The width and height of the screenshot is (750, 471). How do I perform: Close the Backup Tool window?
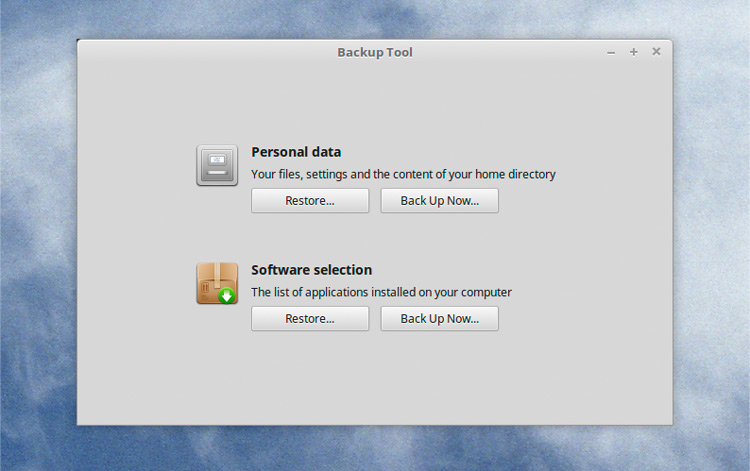[656, 52]
